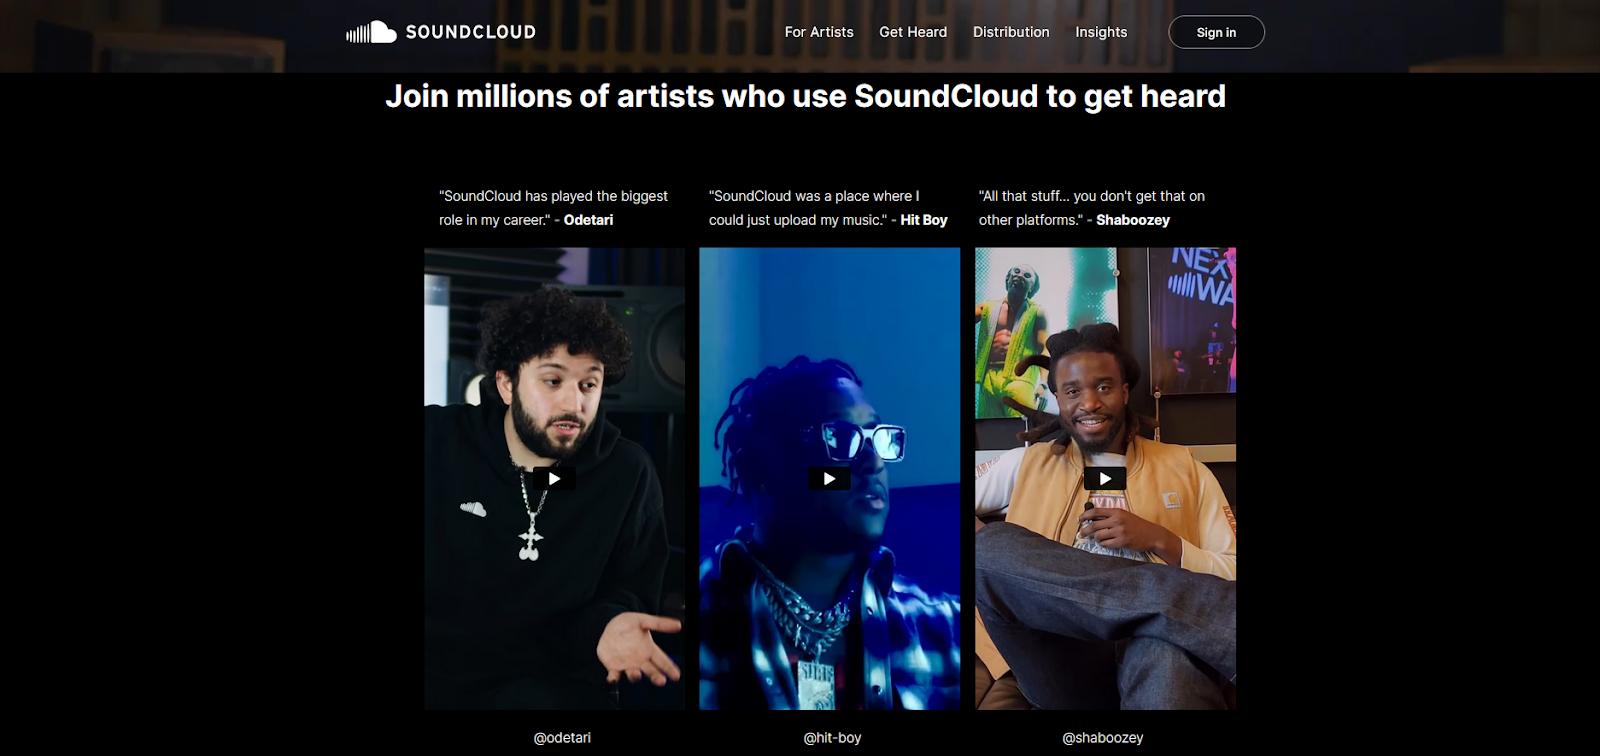Image resolution: width=1600 pixels, height=756 pixels.
Task: Play the Shaboozey video
Action: (1105, 479)
